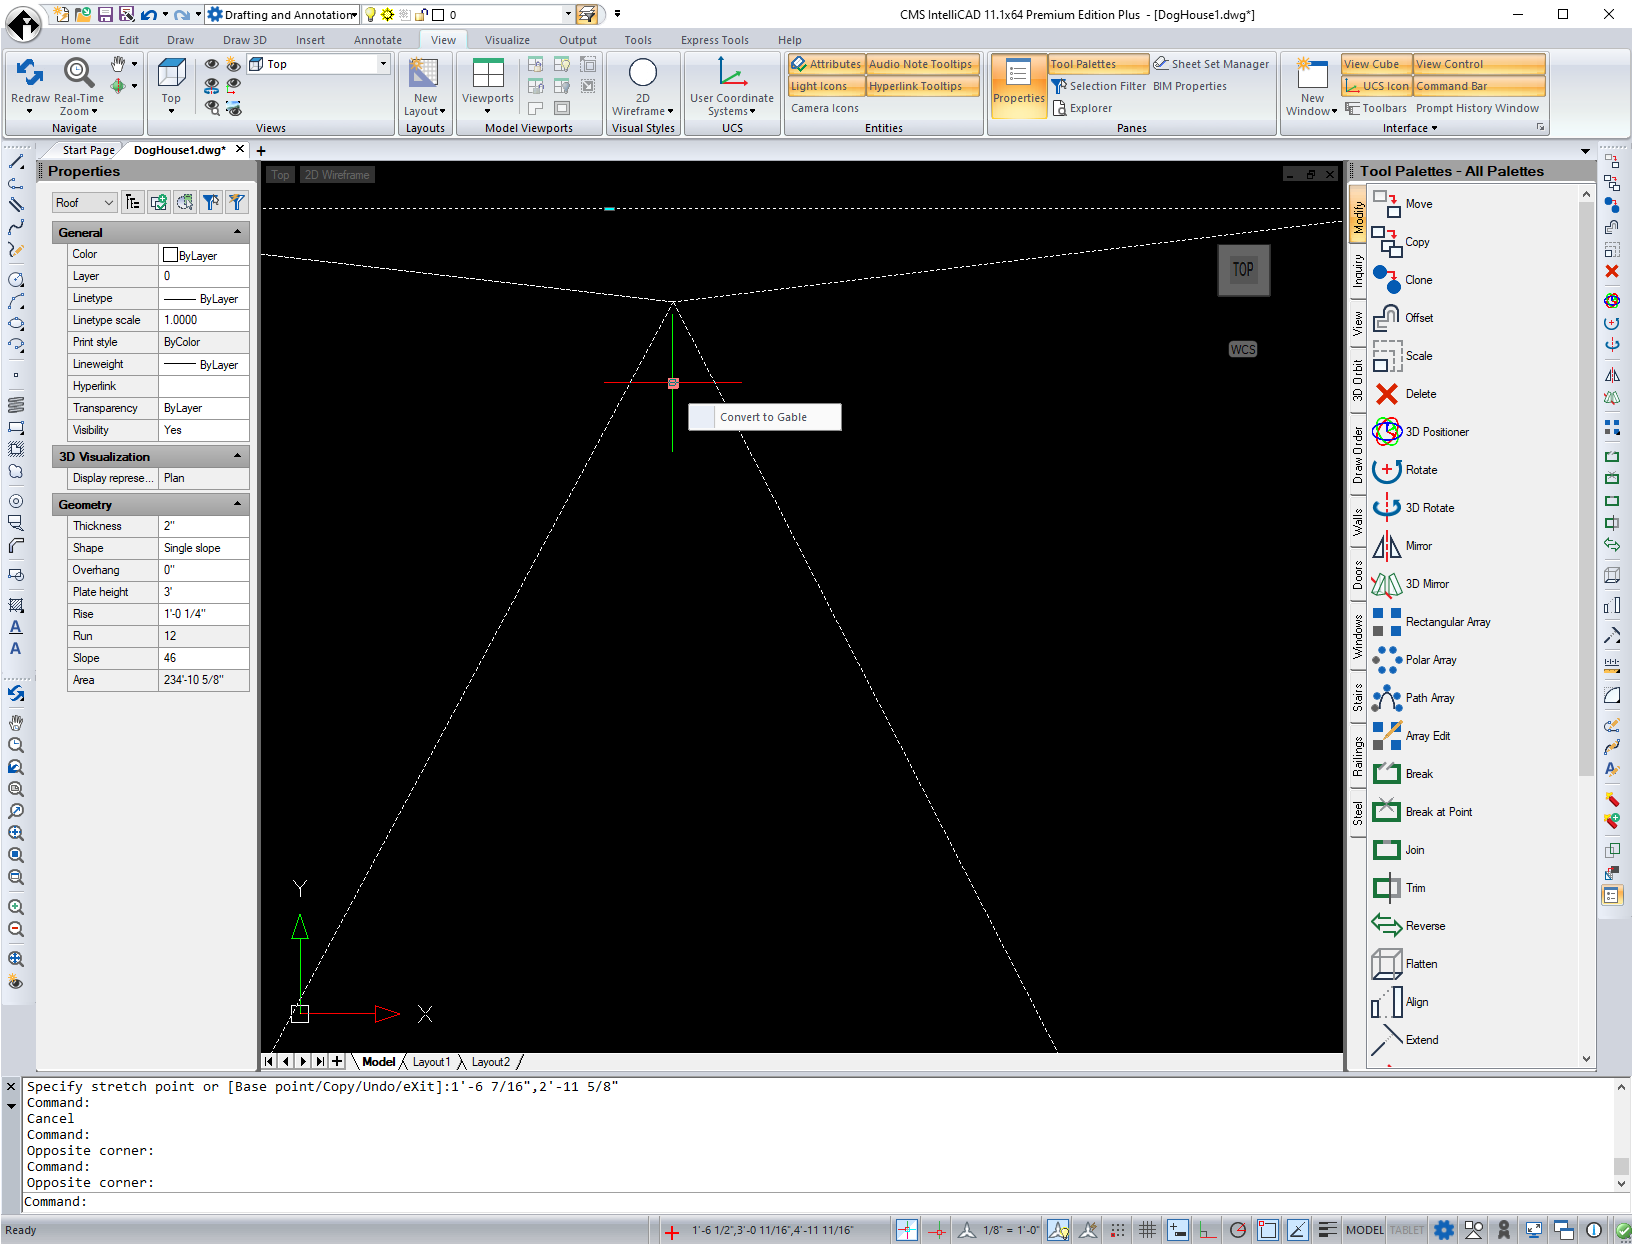Select the Polar Array tool
Image resolution: width=1633 pixels, height=1245 pixels.
tap(1415, 660)
